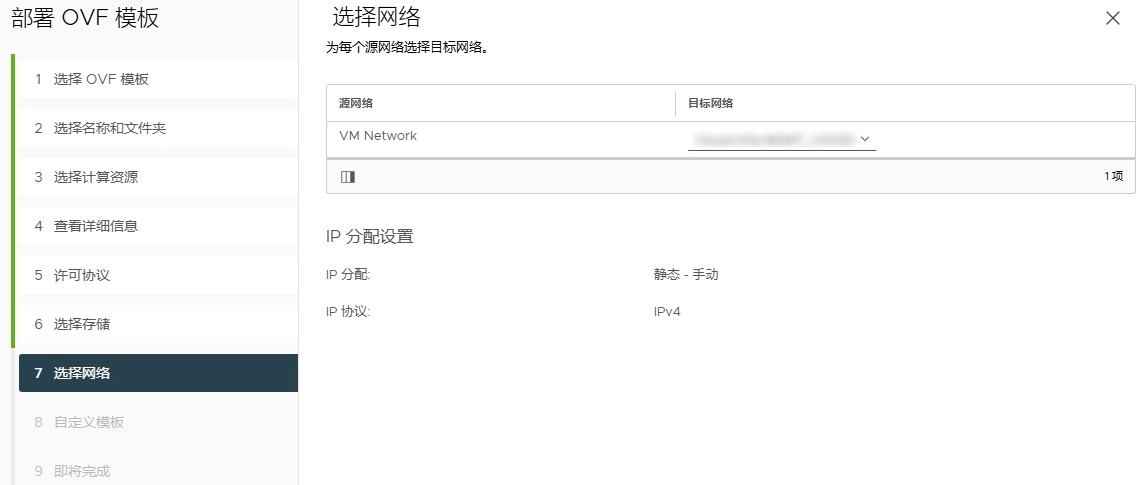Jump to step 3 选择计算资源
The height and width of the screenshot is (485, 1136).
pyautogui.click(x=95, y=177)
